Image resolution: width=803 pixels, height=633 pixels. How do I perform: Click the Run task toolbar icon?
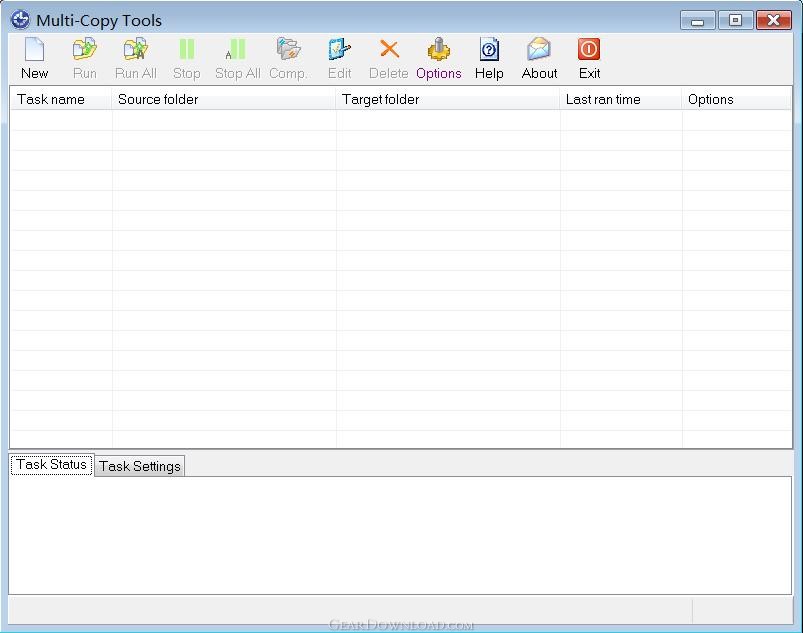[84, 49]
